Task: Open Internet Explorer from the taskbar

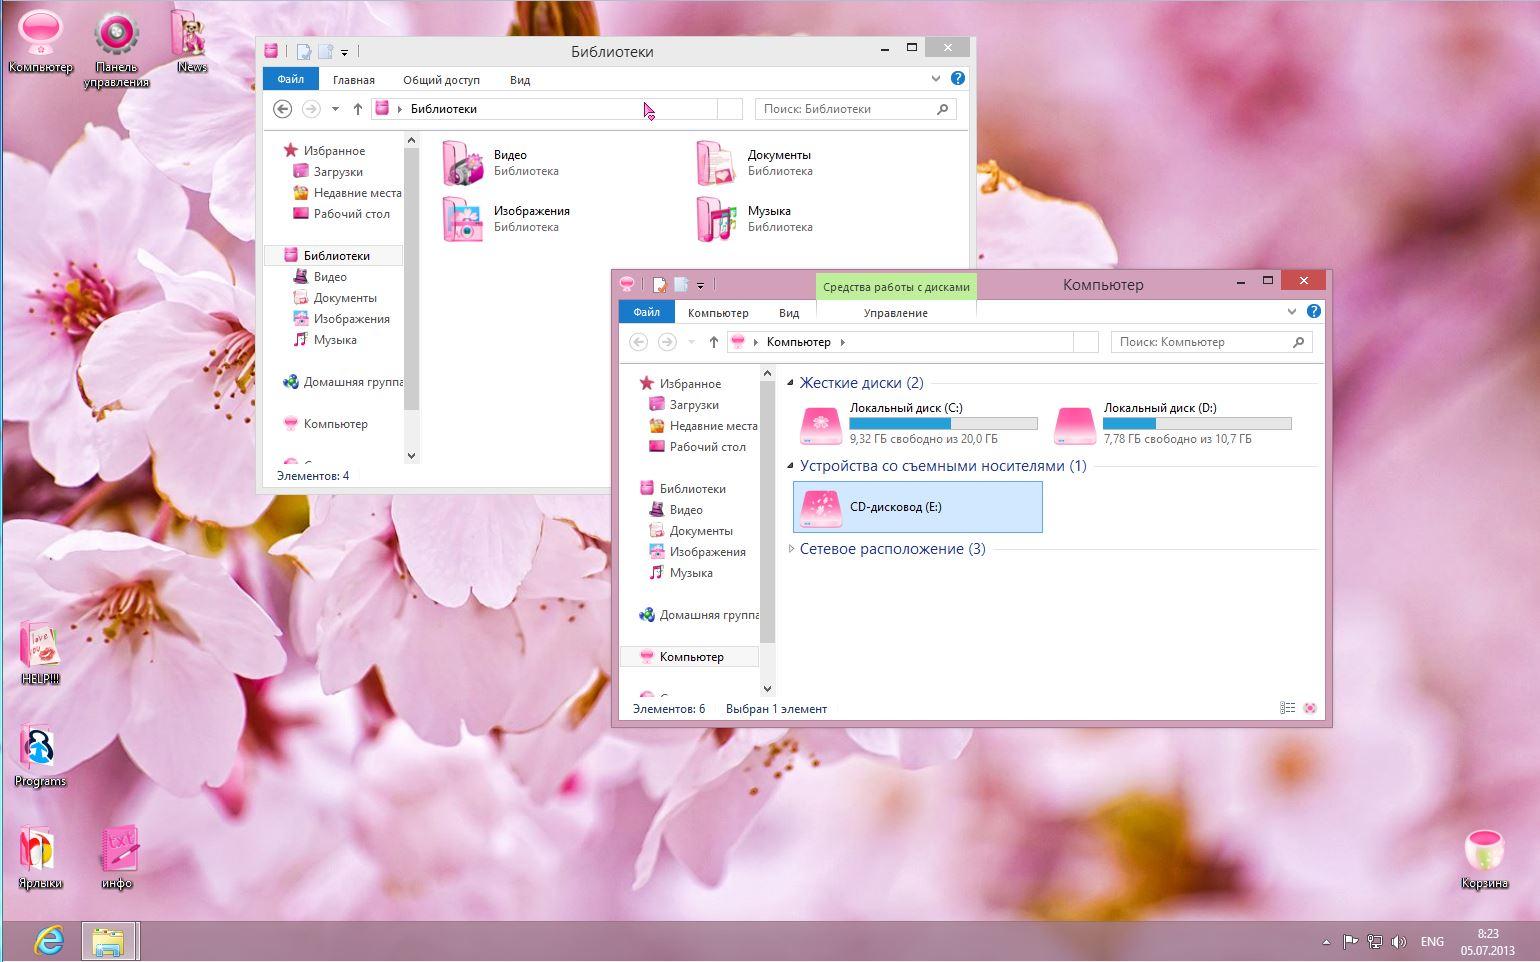Action: pyautogui.click(x=48, y=941)
